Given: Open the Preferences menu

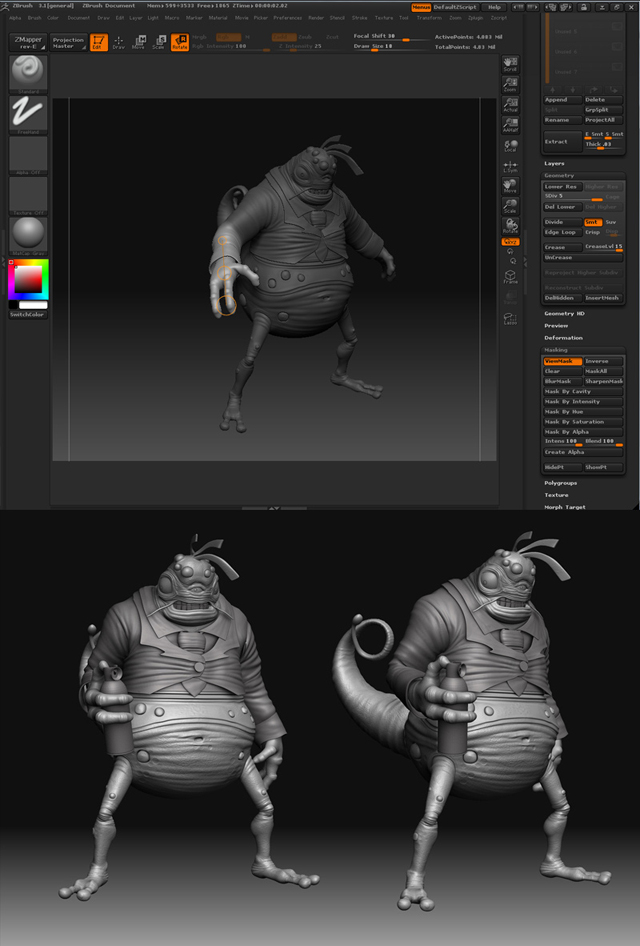Looking at the screenshot, I should 287,18.
